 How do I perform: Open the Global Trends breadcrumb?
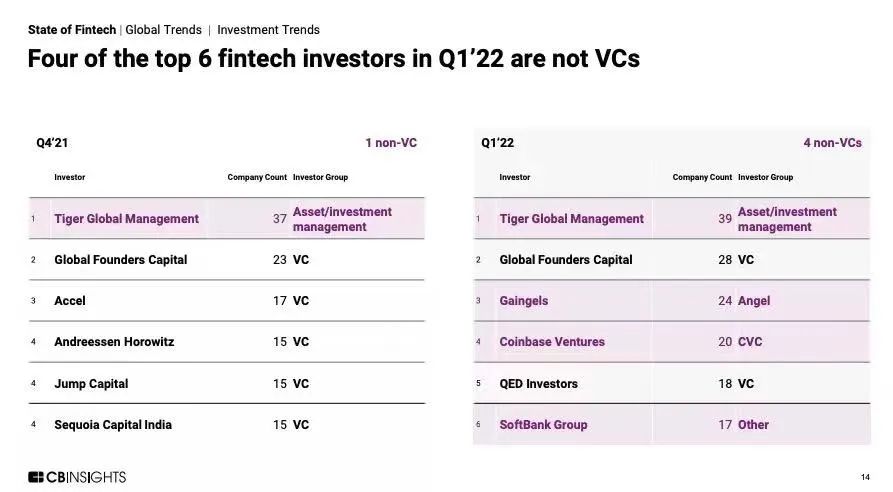coord(163,30)
